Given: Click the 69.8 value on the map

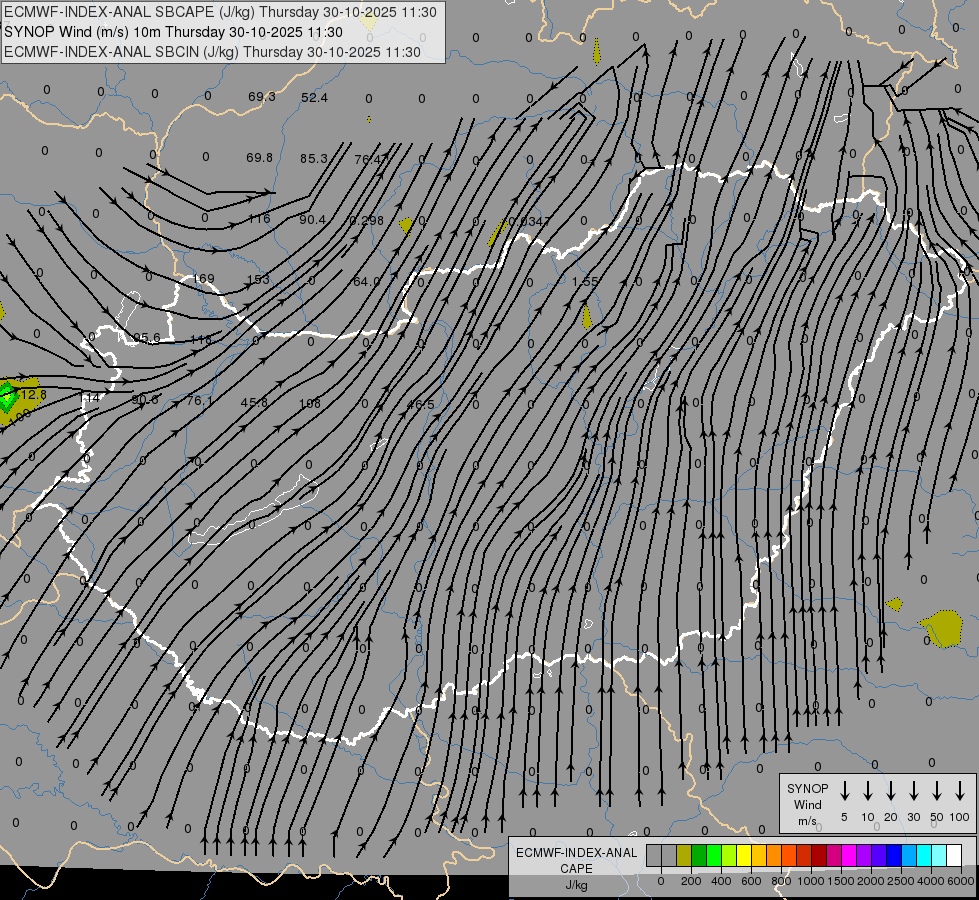Looking at the screenshot, I should [x=259, y=157].
